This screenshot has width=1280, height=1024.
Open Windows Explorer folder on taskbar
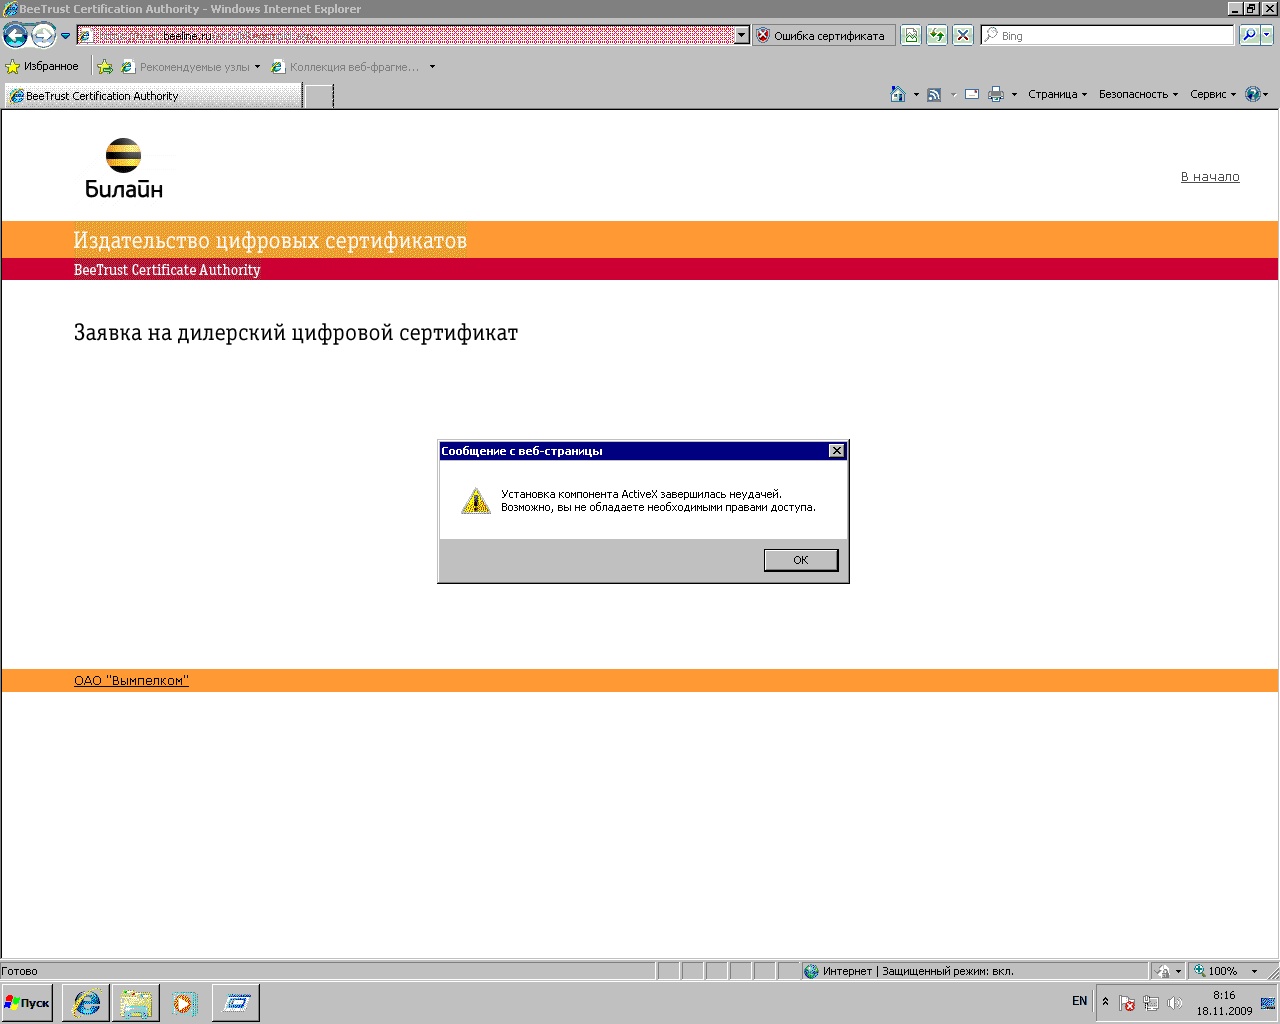(136, 1003)
